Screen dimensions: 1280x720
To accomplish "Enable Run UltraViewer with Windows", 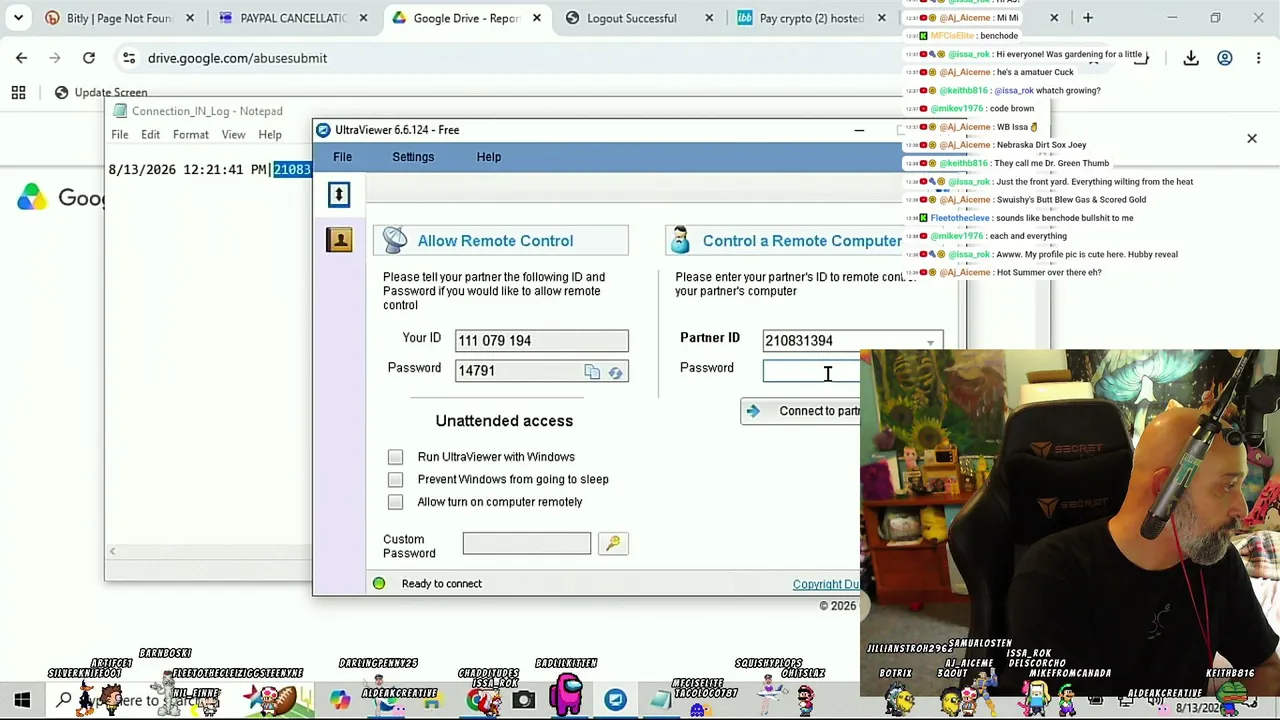I will (x=395, y=457).
